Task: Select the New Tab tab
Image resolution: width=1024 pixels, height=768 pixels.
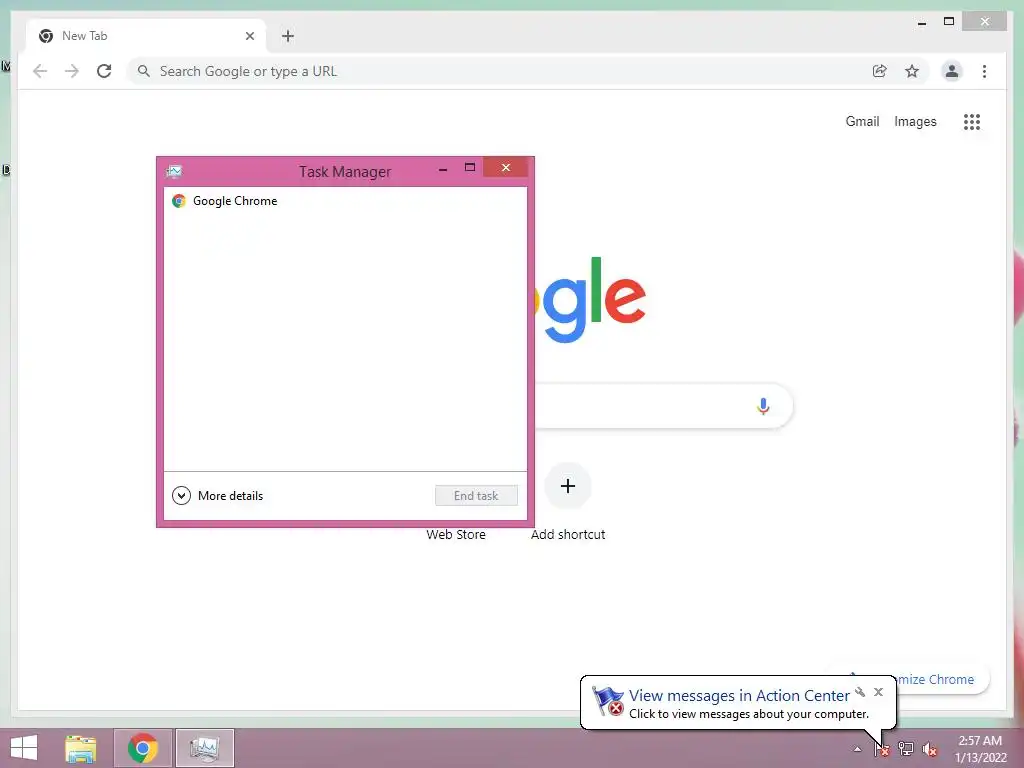Action: (146, 36)
